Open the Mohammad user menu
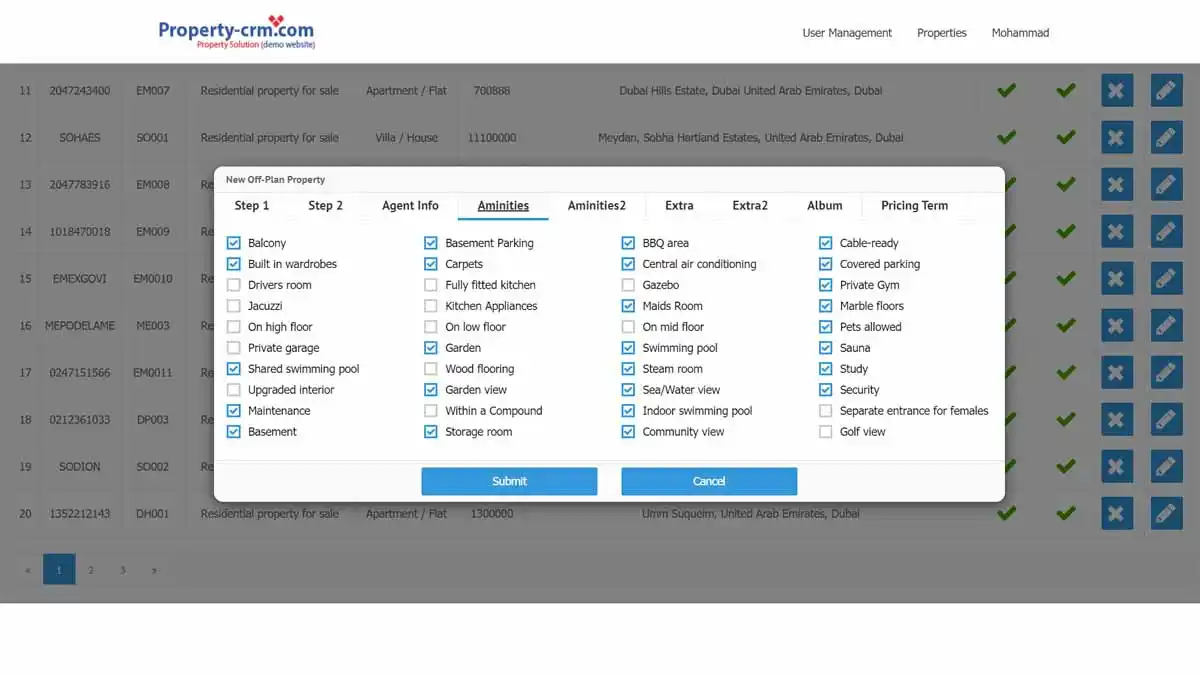 (x=1020, y=33)
